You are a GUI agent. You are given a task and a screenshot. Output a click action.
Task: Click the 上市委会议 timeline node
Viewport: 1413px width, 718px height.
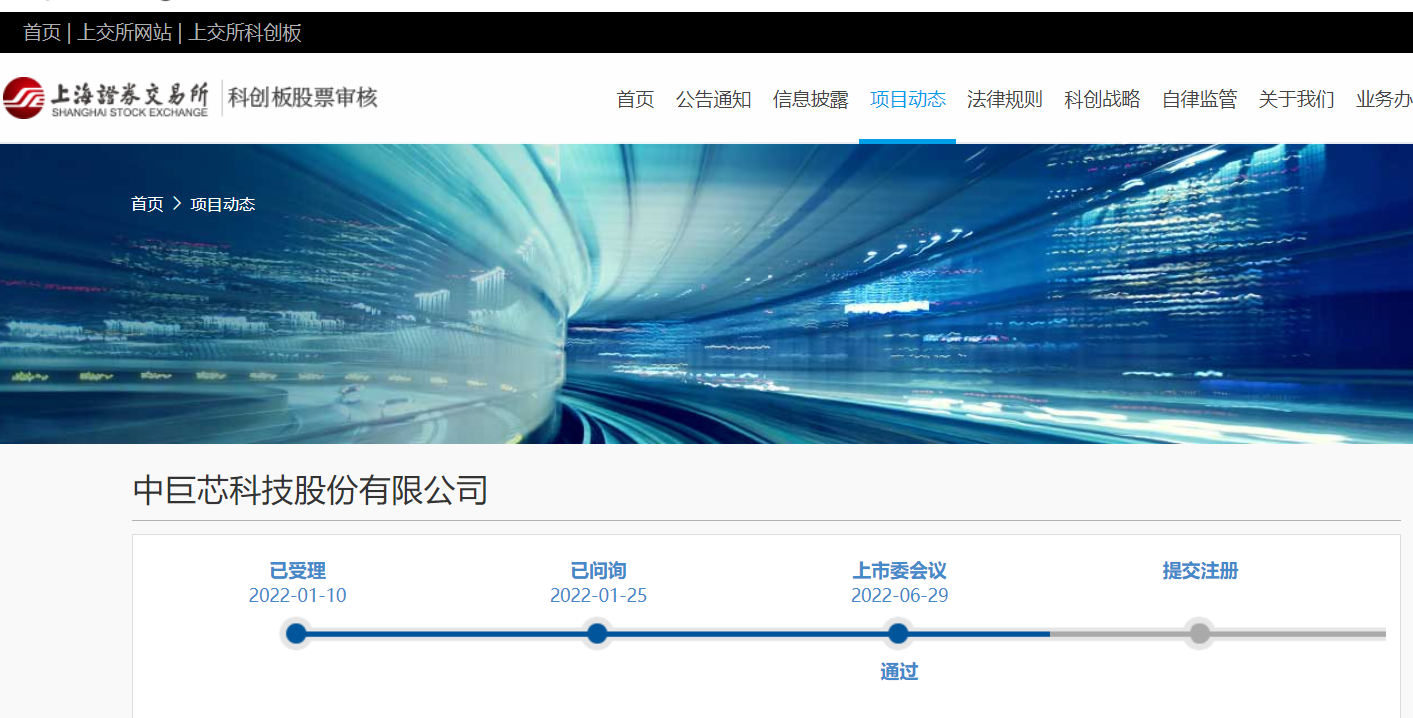click(x=898, y=633)
